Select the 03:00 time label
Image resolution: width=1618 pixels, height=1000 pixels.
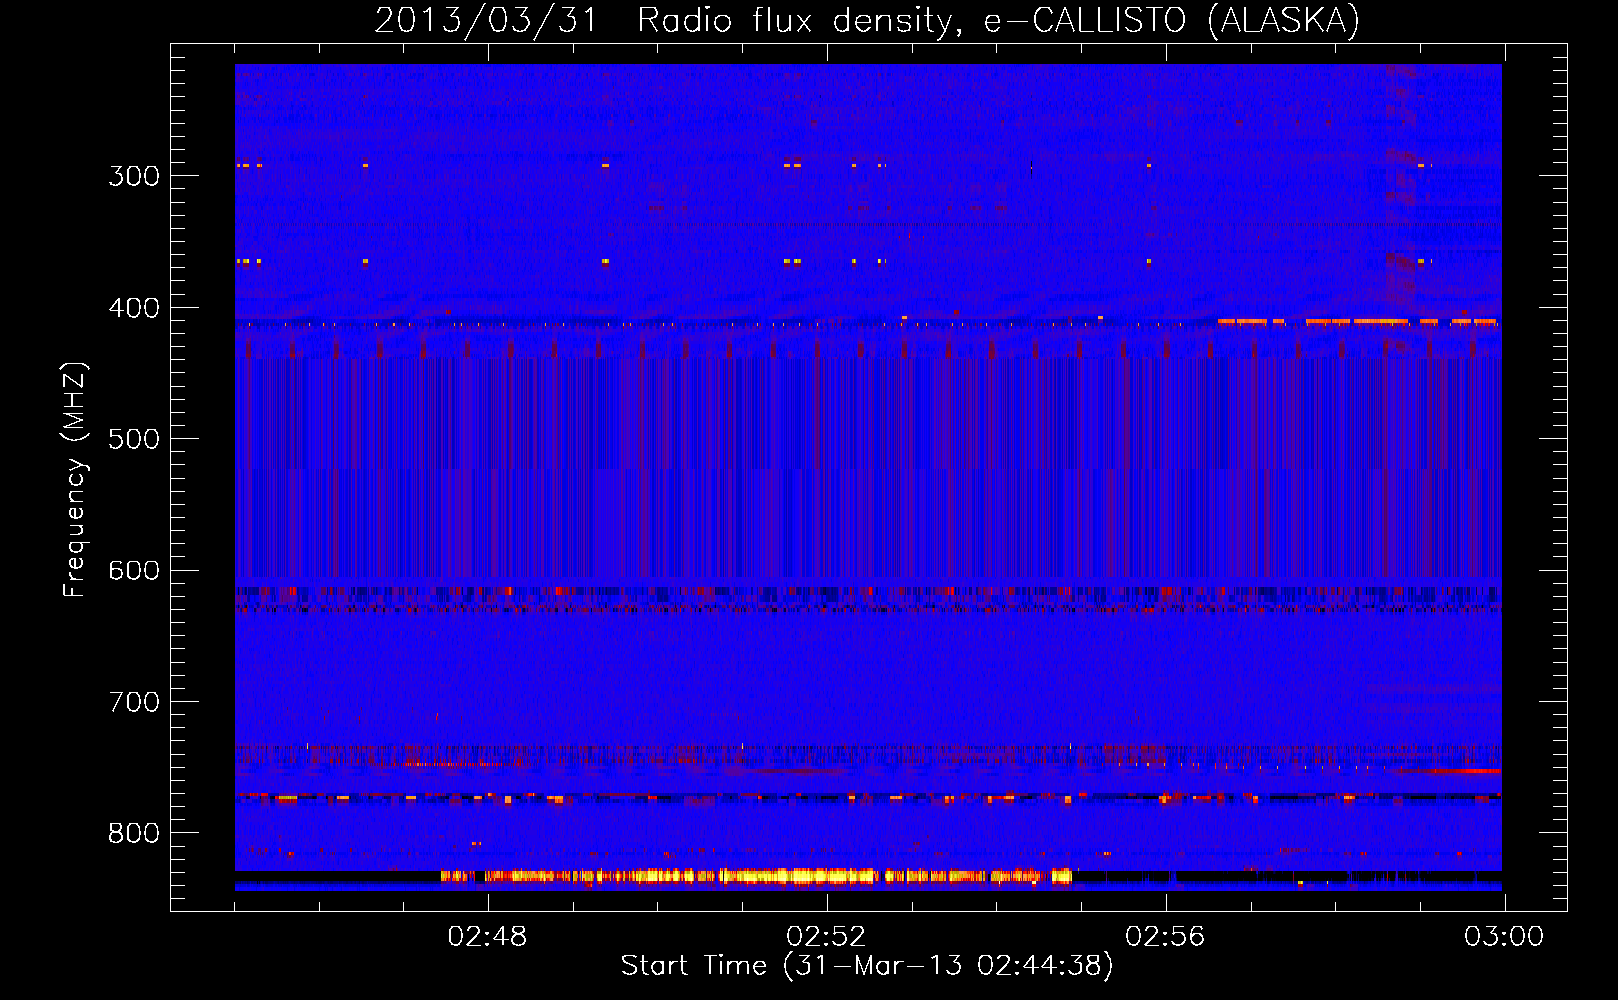coord(1503,937)
